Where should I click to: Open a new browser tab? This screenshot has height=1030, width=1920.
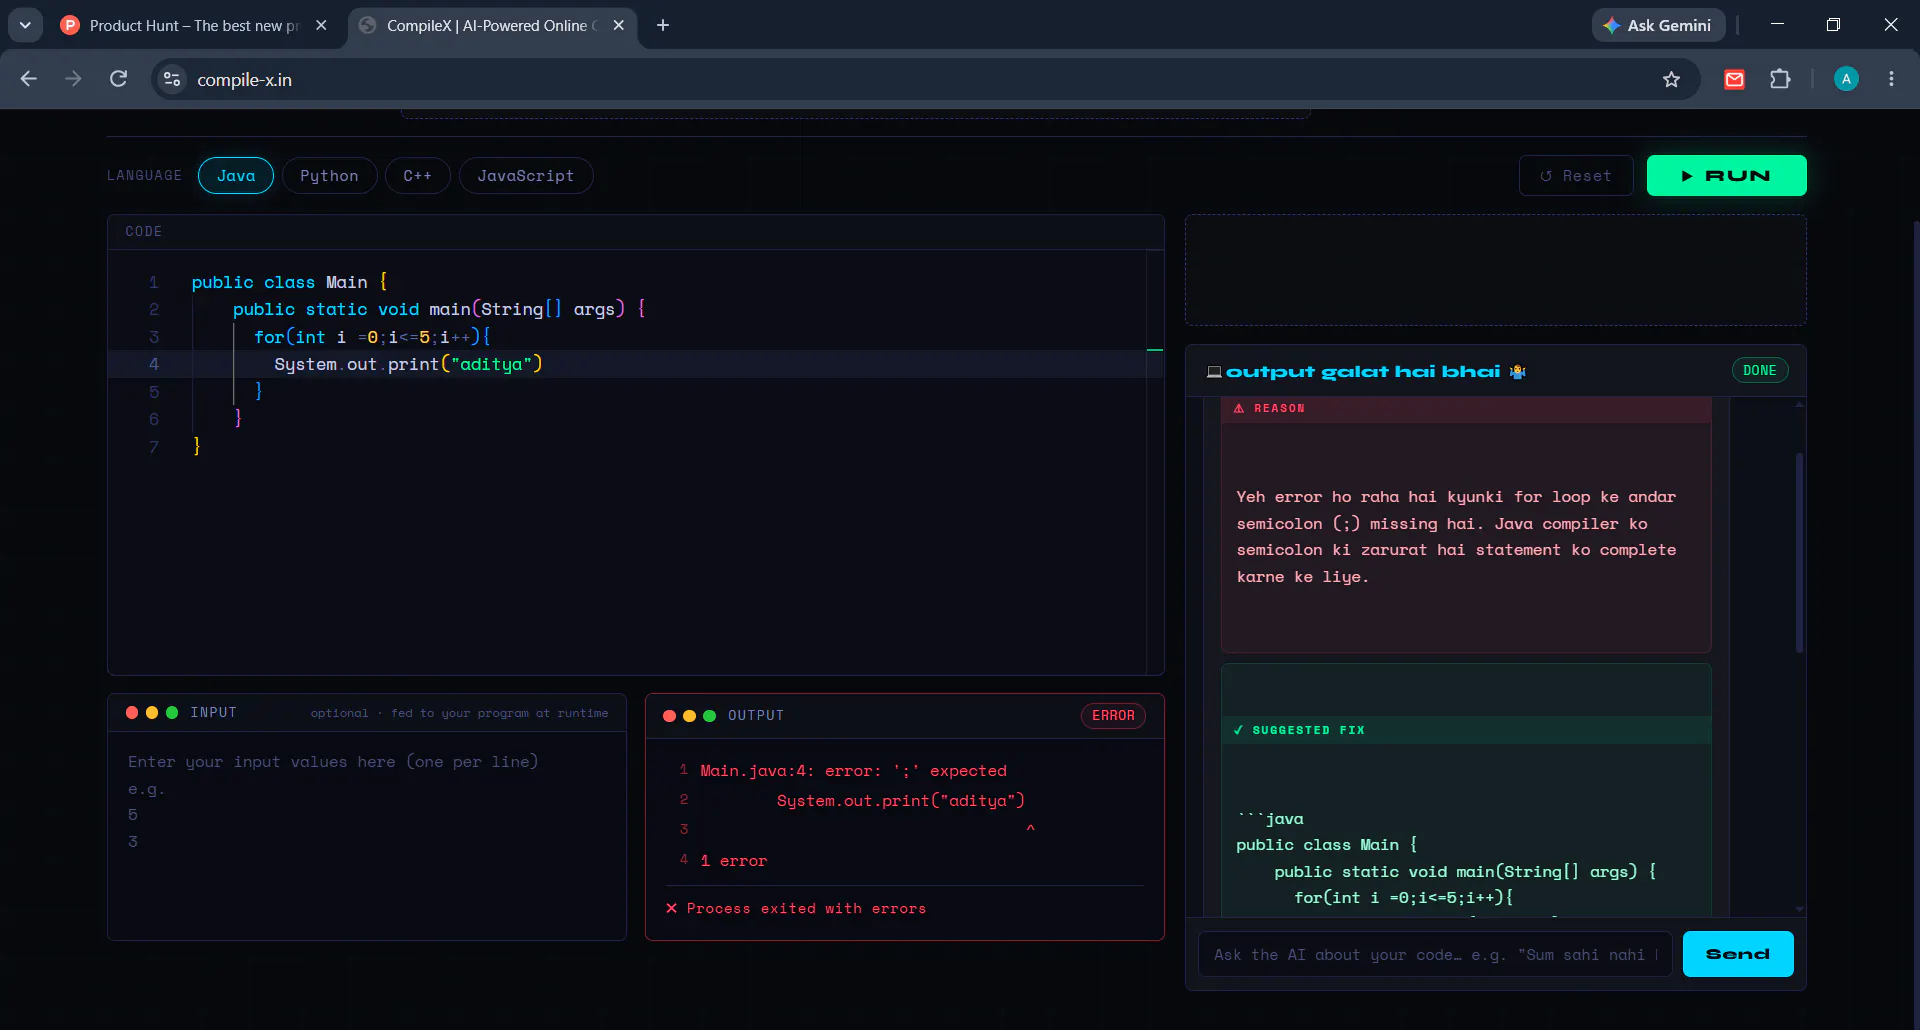[x=663, y=25]
